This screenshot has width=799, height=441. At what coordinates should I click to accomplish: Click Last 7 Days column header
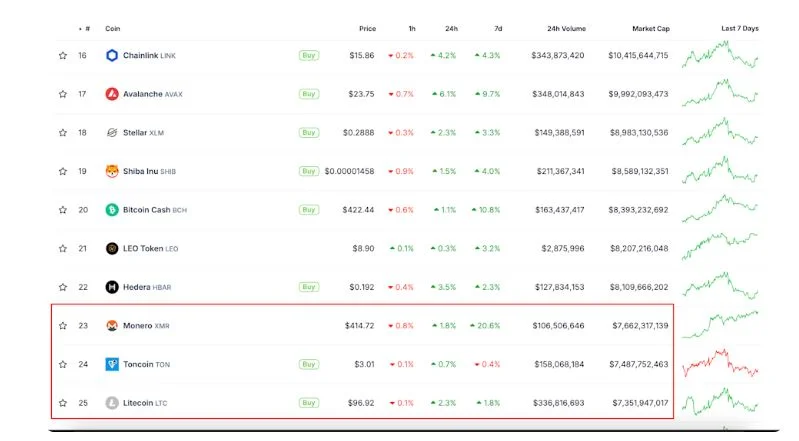(x=740, y=29)
